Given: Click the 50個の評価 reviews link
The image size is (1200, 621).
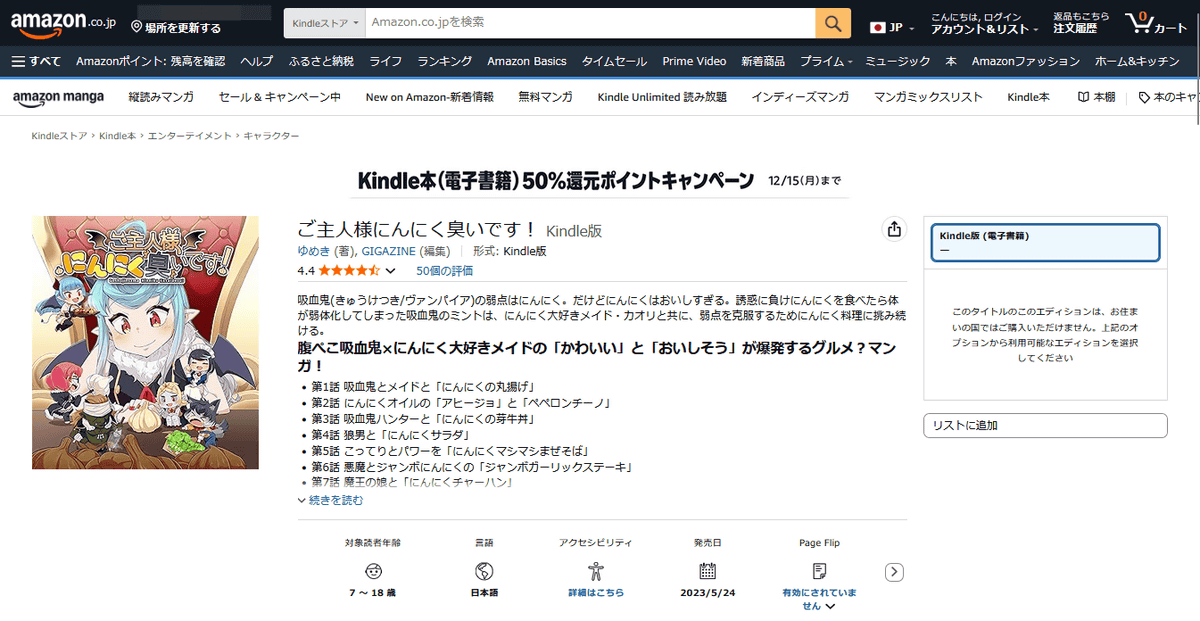Looking at the screenshot, I should (444, 271).
